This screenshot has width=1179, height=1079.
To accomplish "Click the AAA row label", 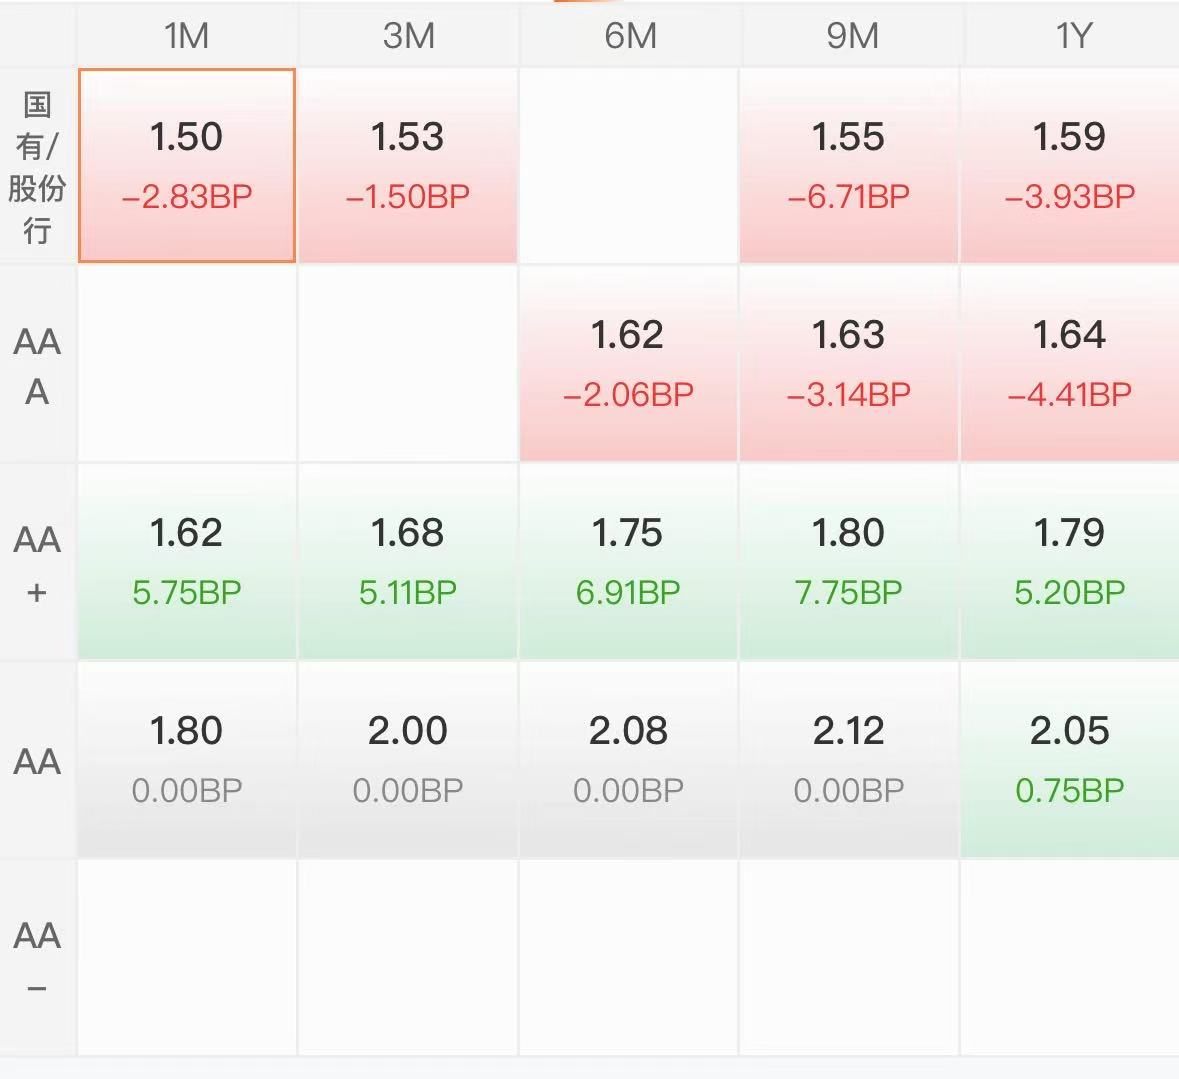I will coord(38,365).
